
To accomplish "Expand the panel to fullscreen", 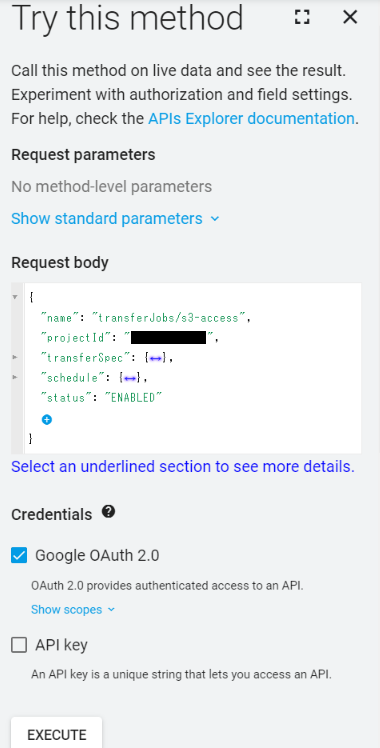I will [302, 17].
